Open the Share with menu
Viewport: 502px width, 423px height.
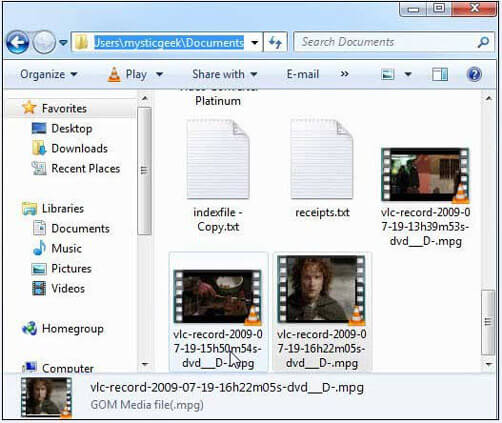(x=225, y=74)
